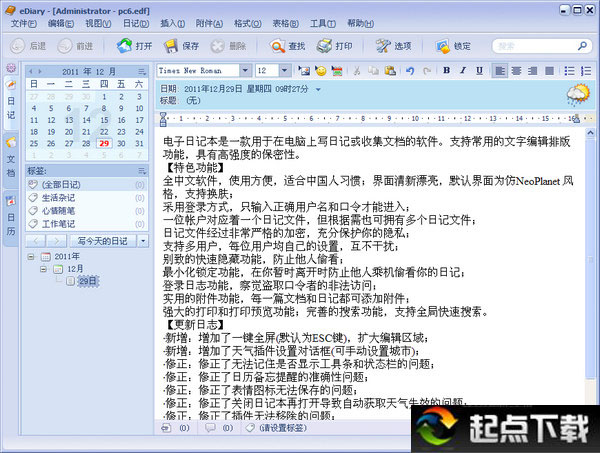Collapse the 12月 tree node

[43, 269]
